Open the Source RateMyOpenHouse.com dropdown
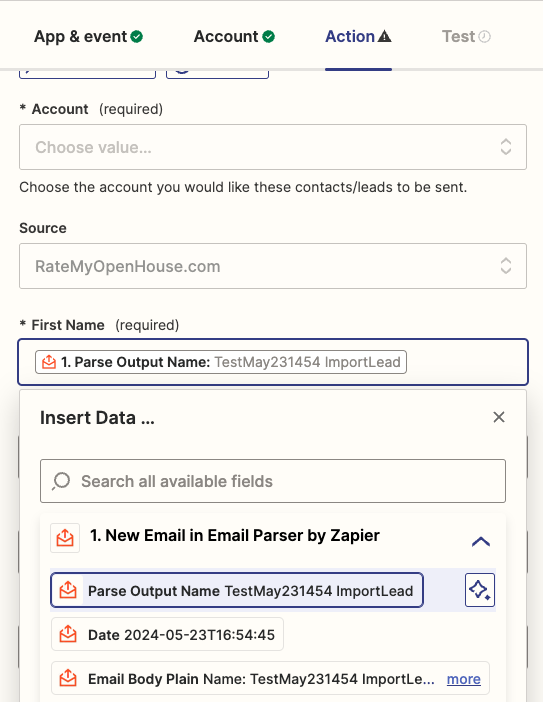This screenshot has height=702, width=543. click(273, 266)
